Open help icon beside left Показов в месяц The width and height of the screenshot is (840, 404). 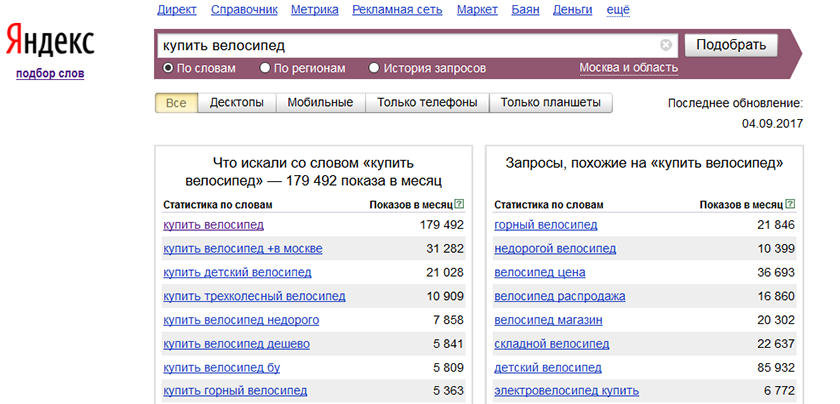click(x=459, y=204)
